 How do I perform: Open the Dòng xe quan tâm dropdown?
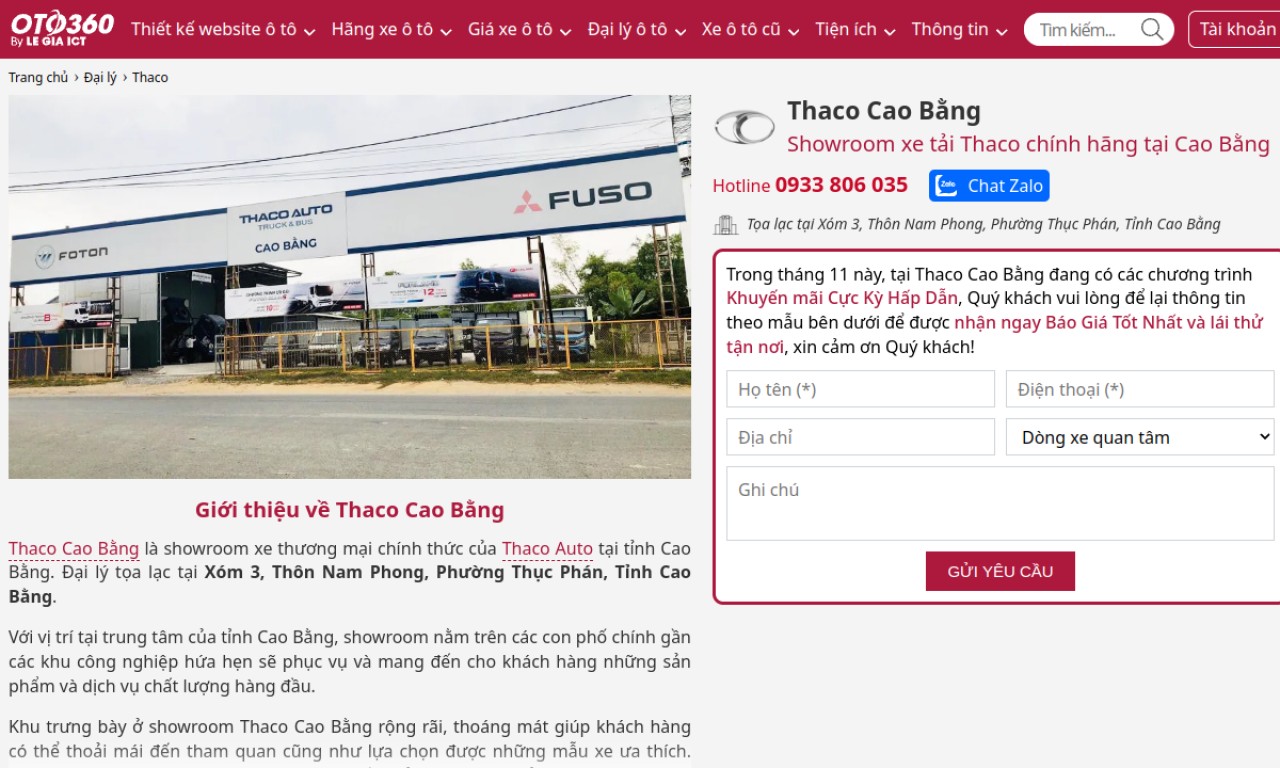tap(1140, 437)
